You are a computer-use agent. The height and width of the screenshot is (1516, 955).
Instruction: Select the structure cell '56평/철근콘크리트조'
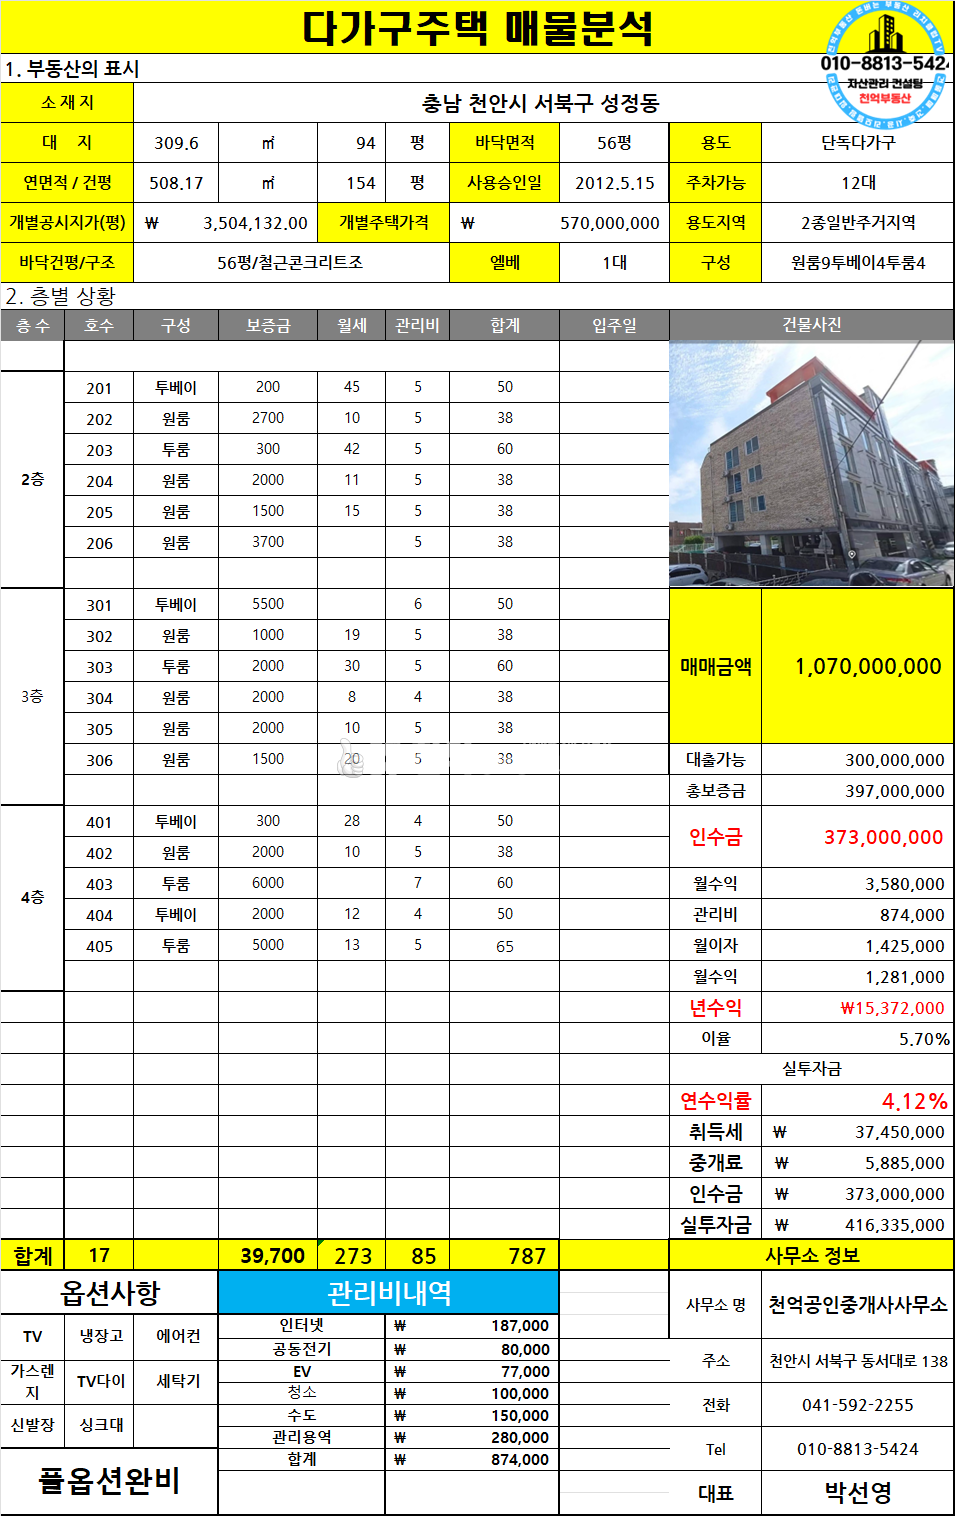point(290,263)
